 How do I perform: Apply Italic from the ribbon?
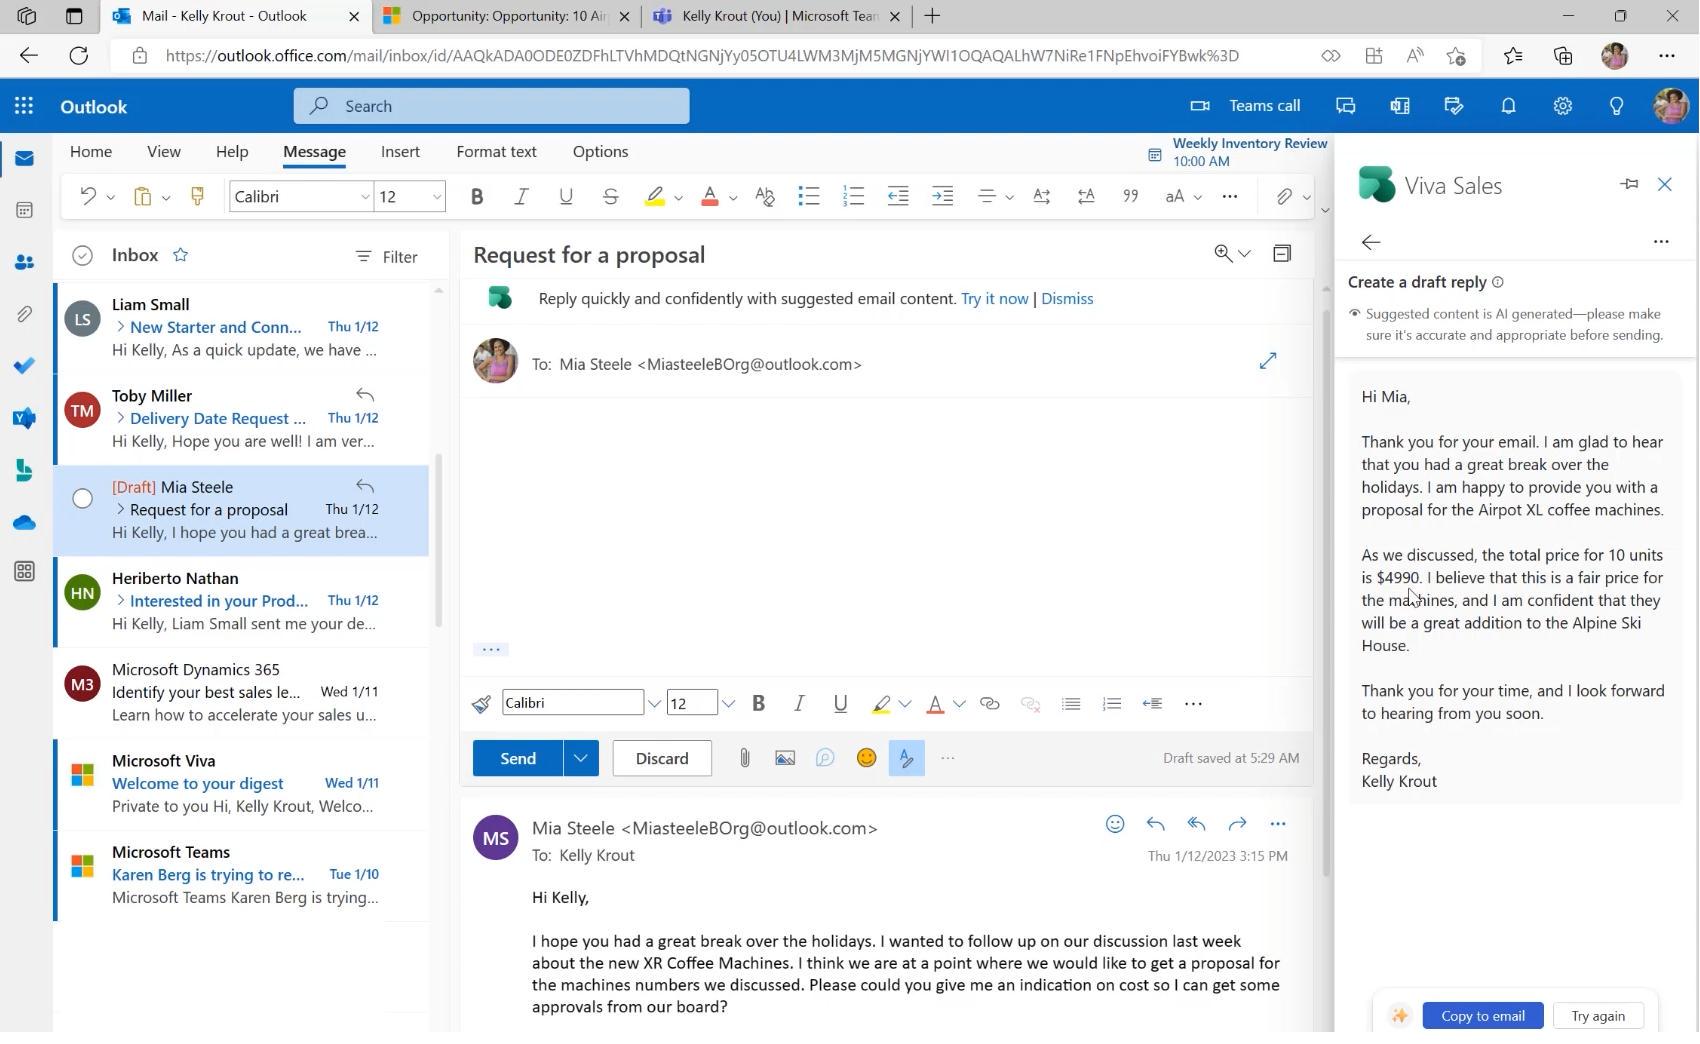521,197
